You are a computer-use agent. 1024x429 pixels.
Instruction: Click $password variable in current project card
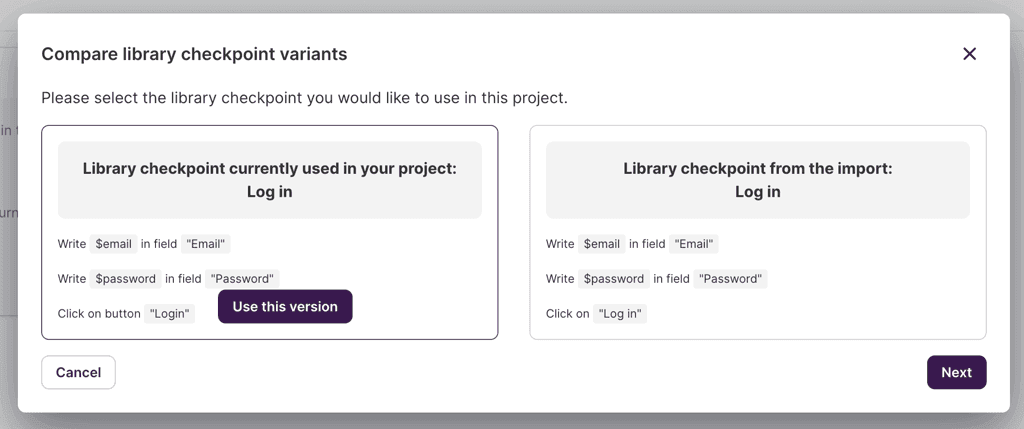click(125, 279)
